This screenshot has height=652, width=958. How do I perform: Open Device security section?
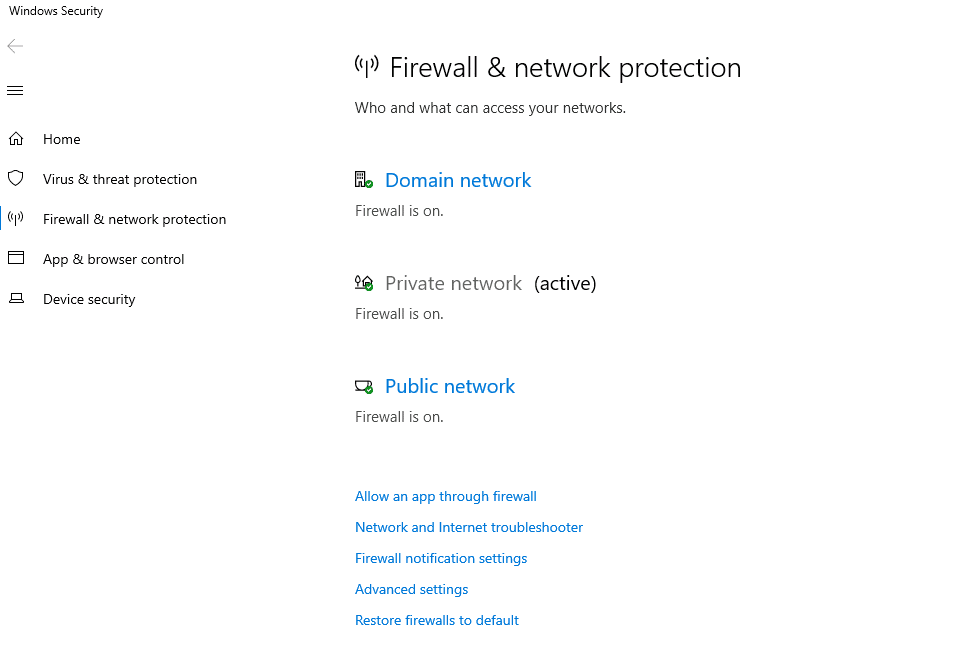point(89,299)
